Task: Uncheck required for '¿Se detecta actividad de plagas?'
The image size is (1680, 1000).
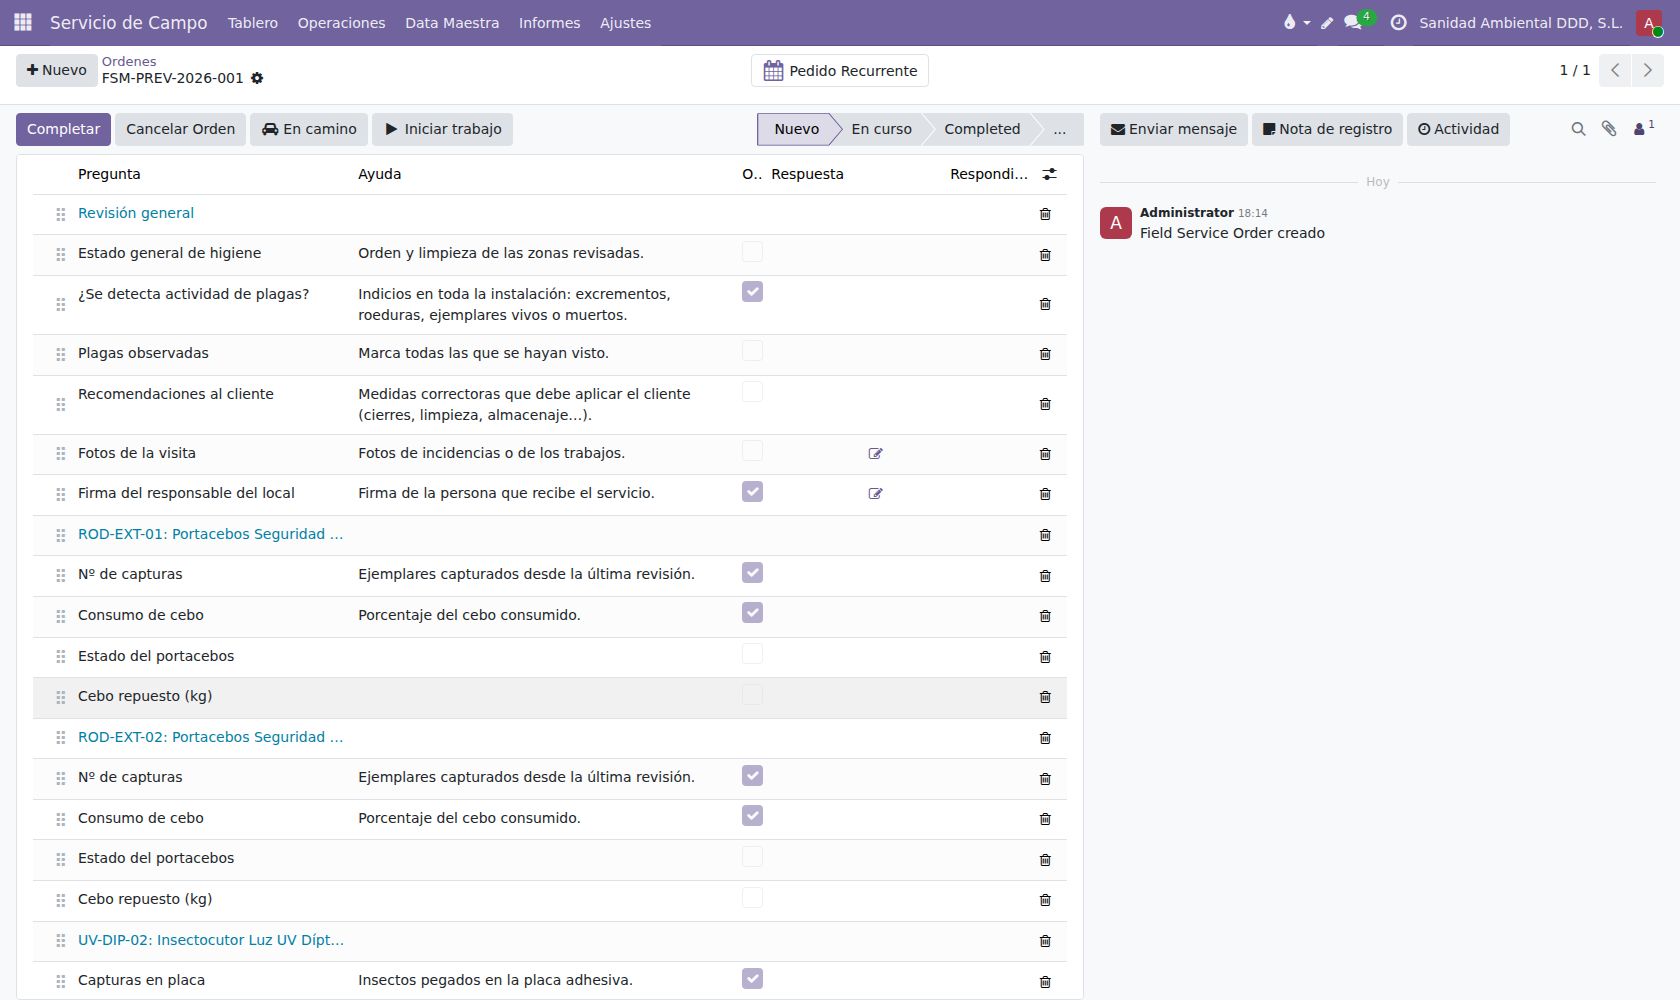Action: pyautogui.click(x=753, y=292)
